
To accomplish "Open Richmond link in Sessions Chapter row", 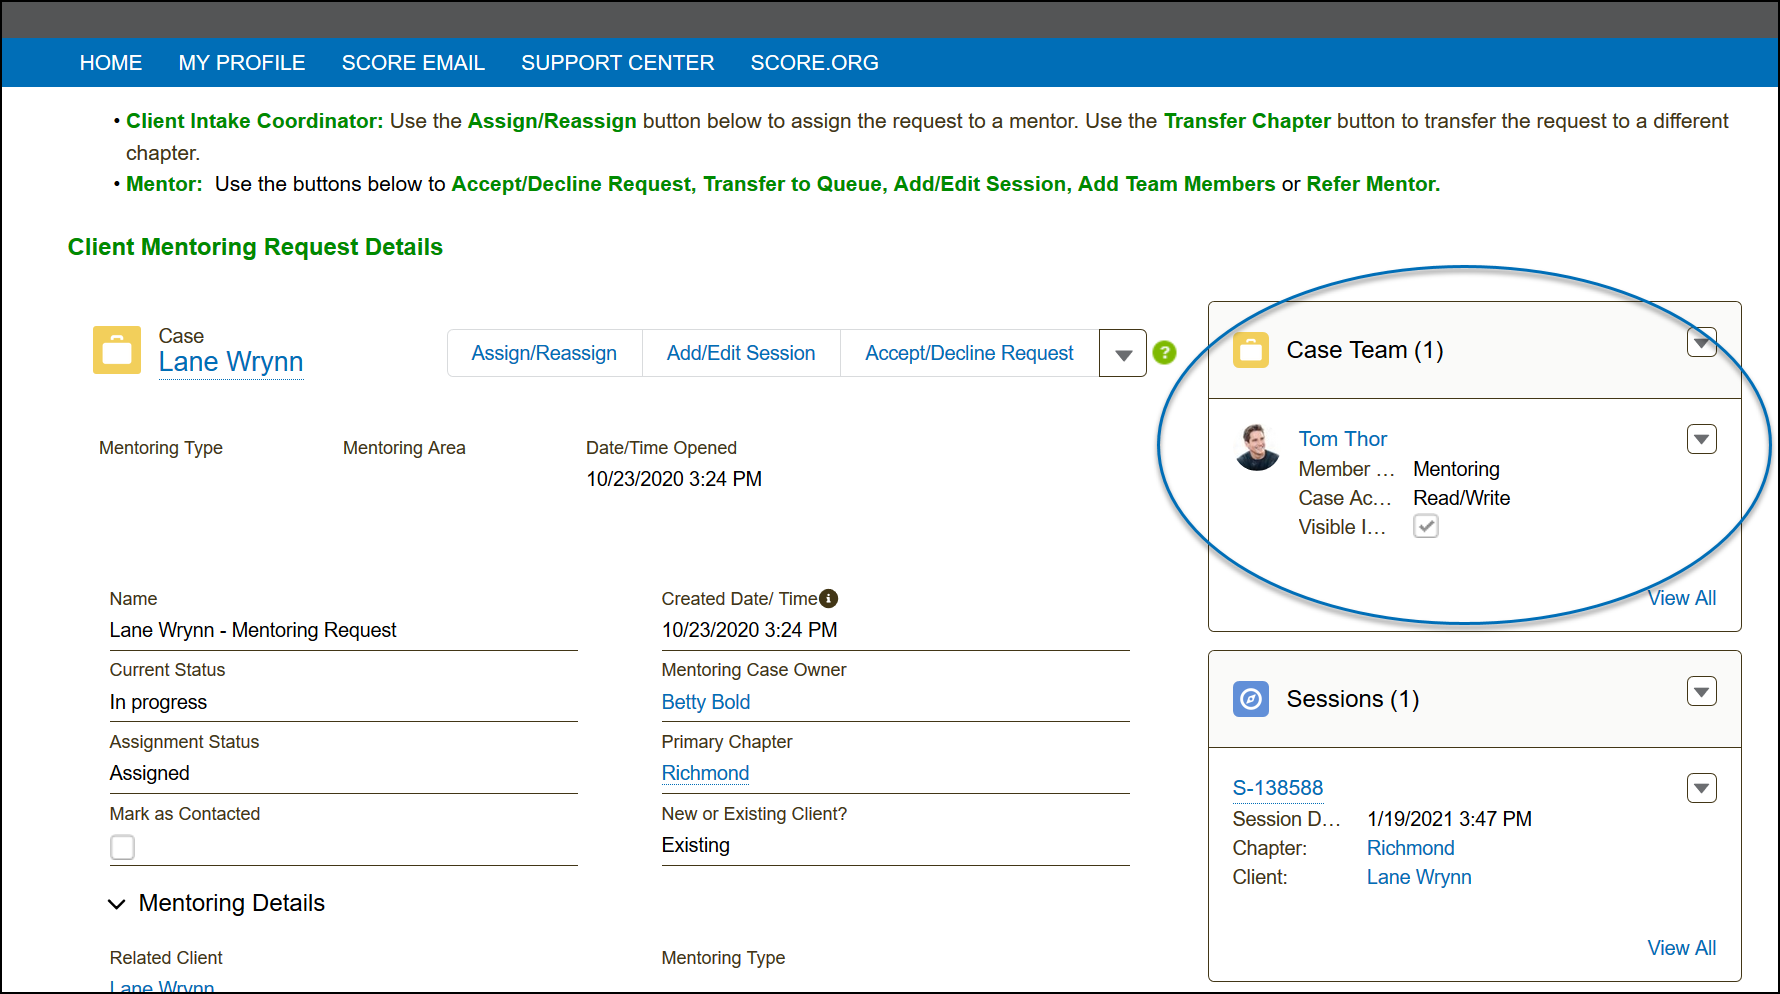I will pyautogui.click(x=1411, y=848).
